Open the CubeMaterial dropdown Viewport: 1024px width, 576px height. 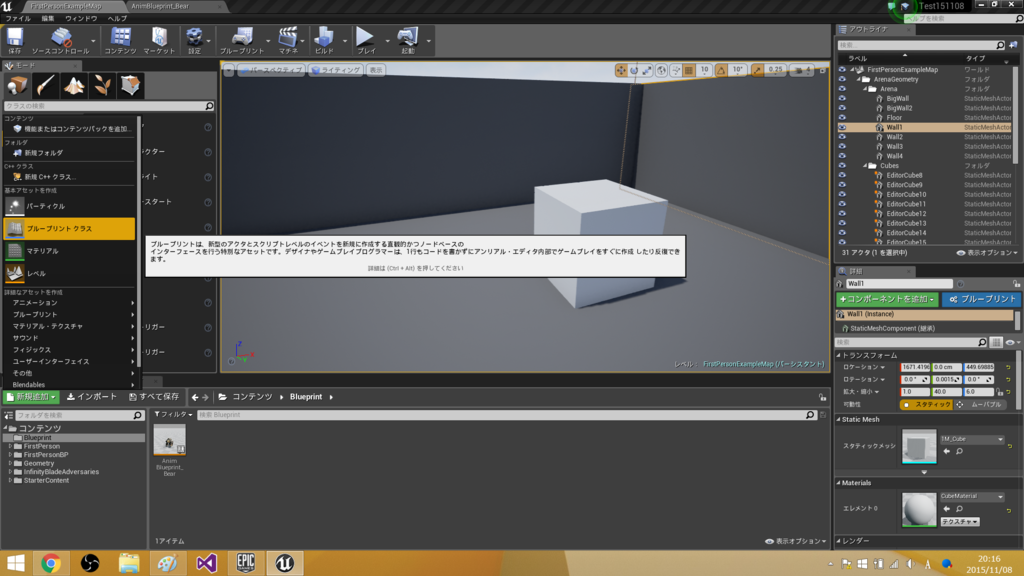972,496
